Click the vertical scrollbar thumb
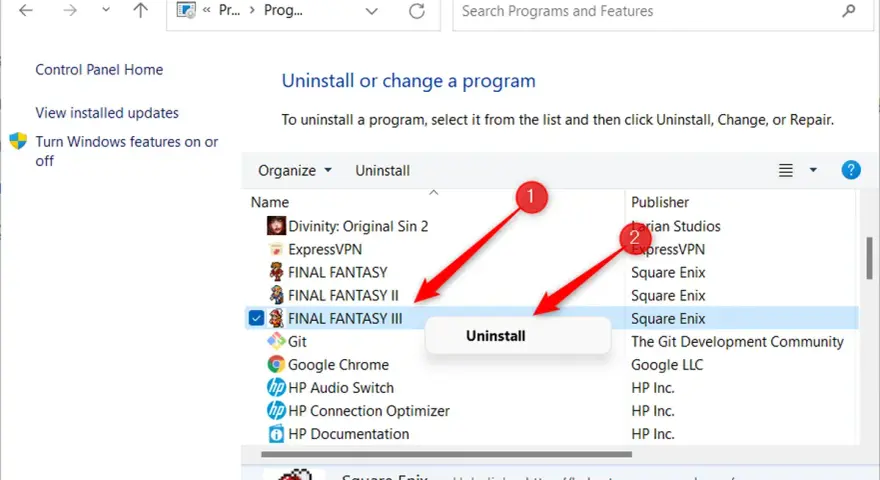Image resolution: width=880 pixels, height=480 pixels. click(x=869, y=258)
